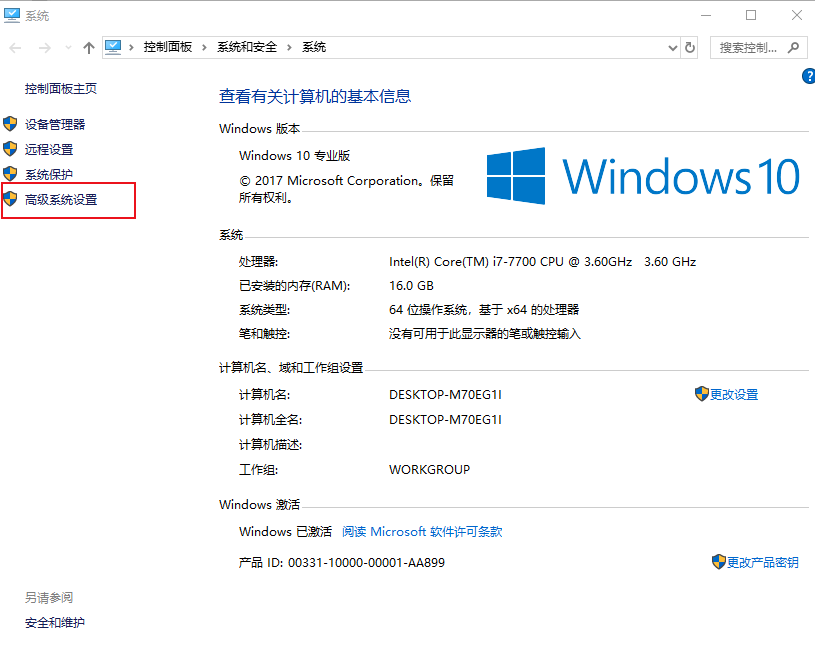This screenshot has height=645, width=815.
Task: Click the search magnifier icon
Action: click(x=793, y=48)
